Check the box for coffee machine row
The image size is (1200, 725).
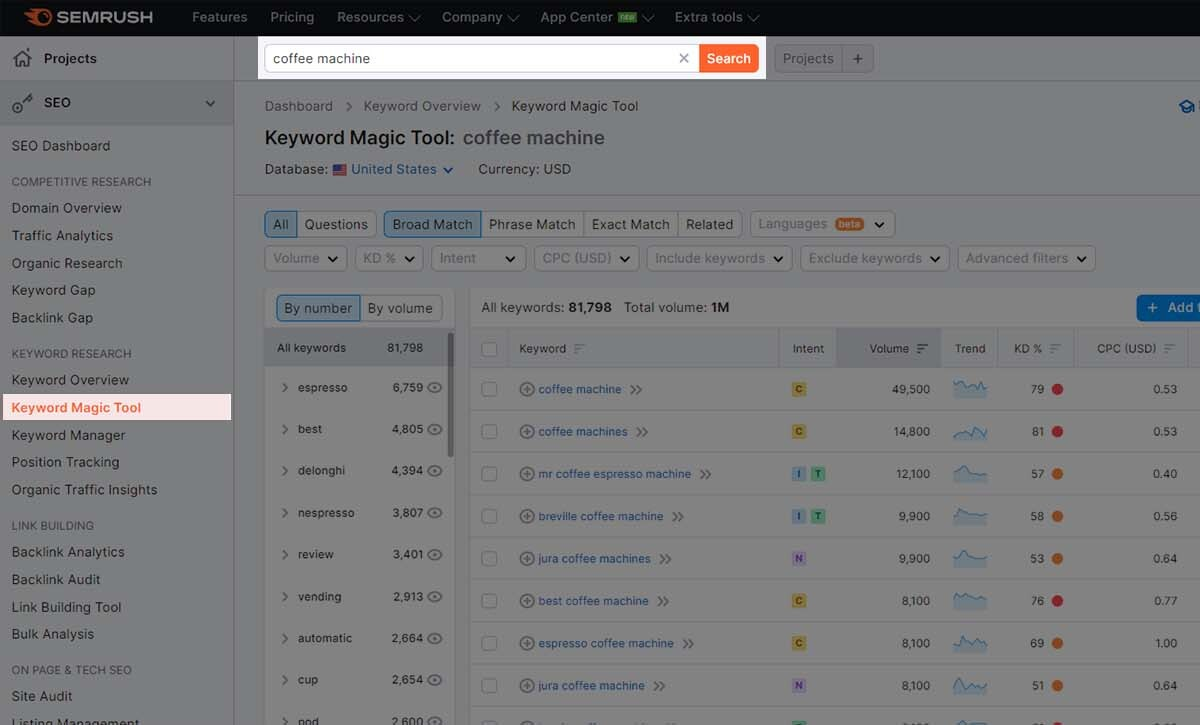click(489, 390)
